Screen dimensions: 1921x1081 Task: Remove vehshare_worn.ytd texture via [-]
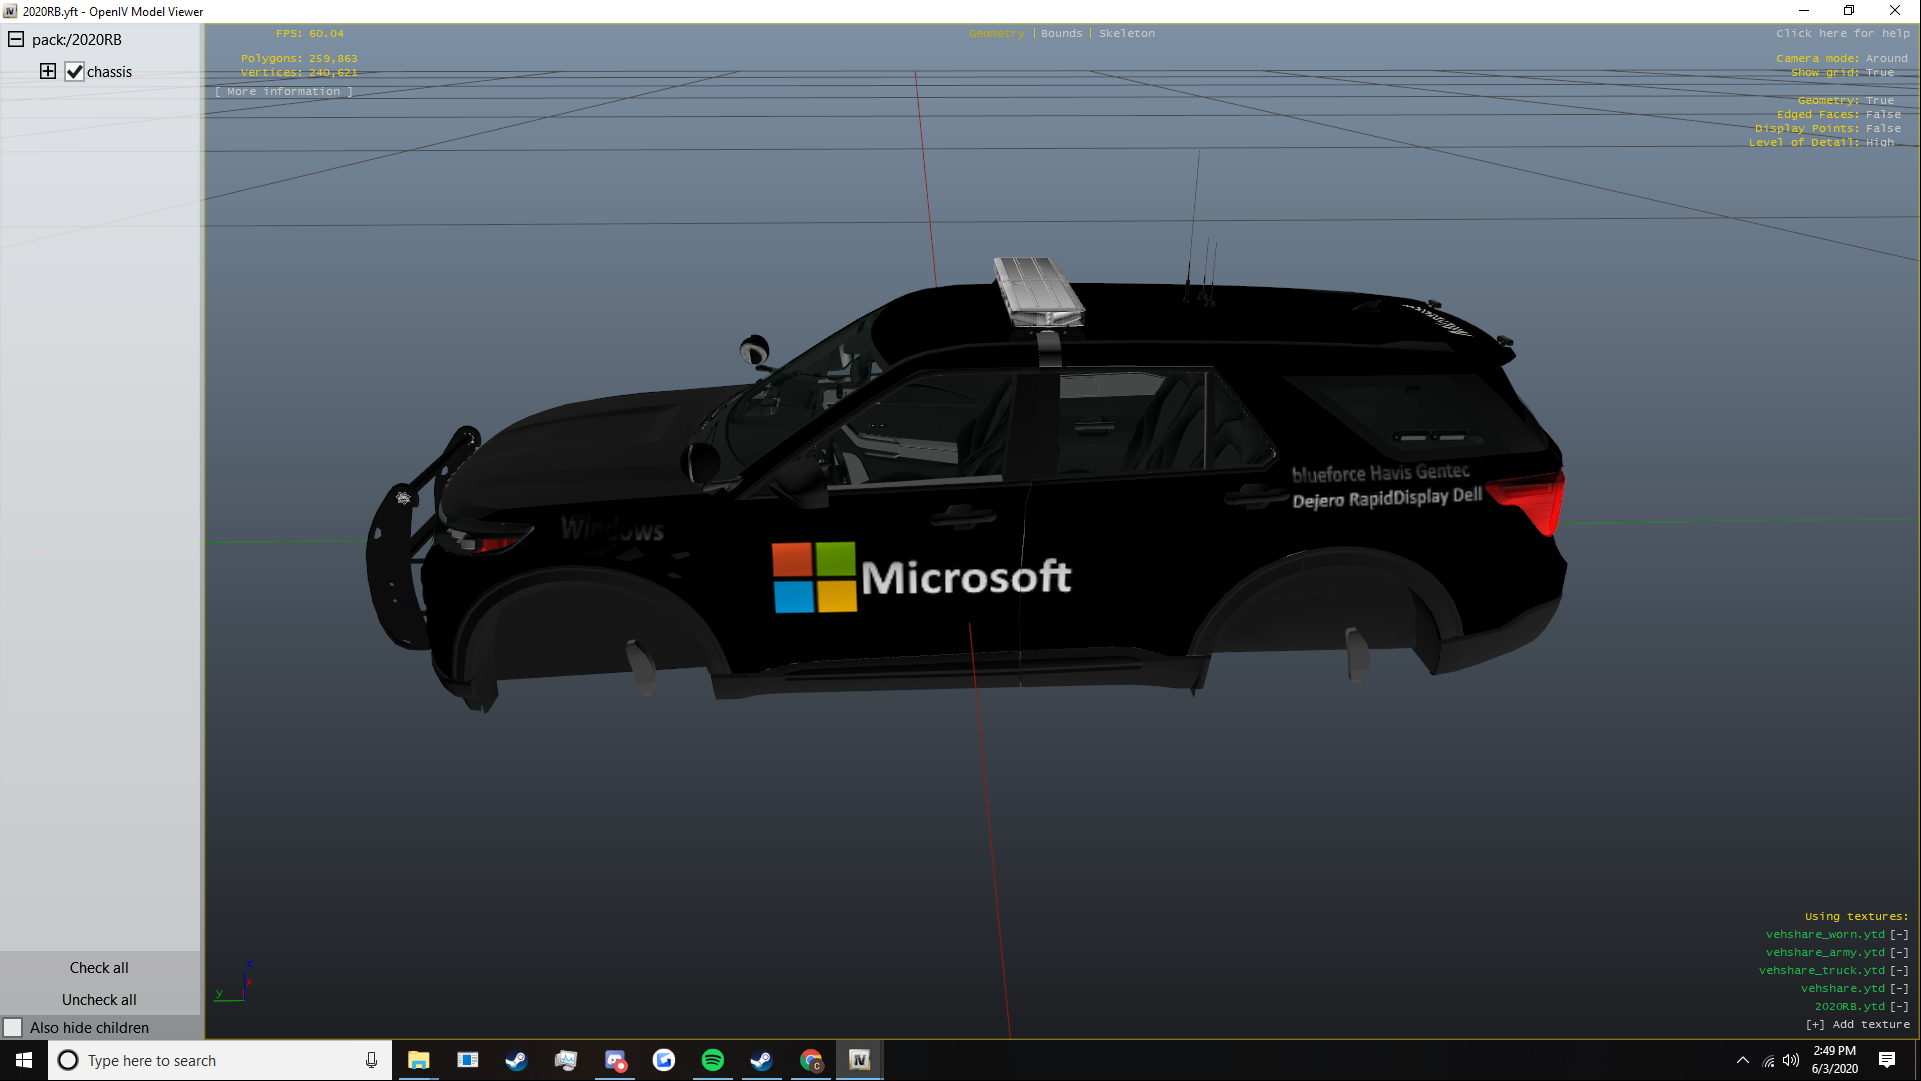pyautogui.click(x=1899, y=935)
